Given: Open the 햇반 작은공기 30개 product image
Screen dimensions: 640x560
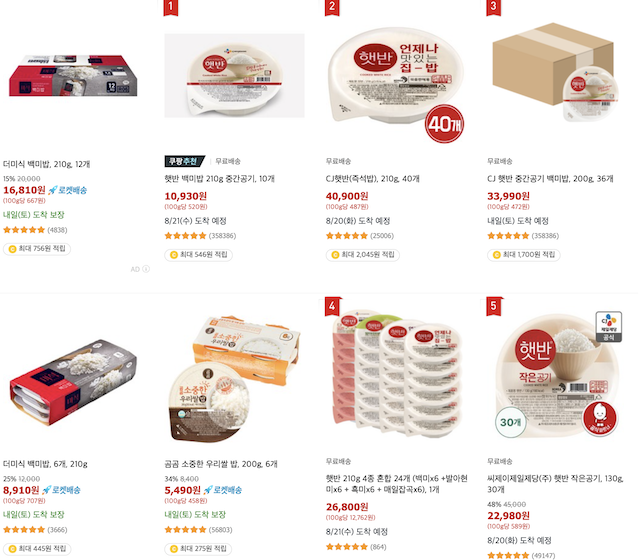Looking at the screenshot, I should click(558, 376).
